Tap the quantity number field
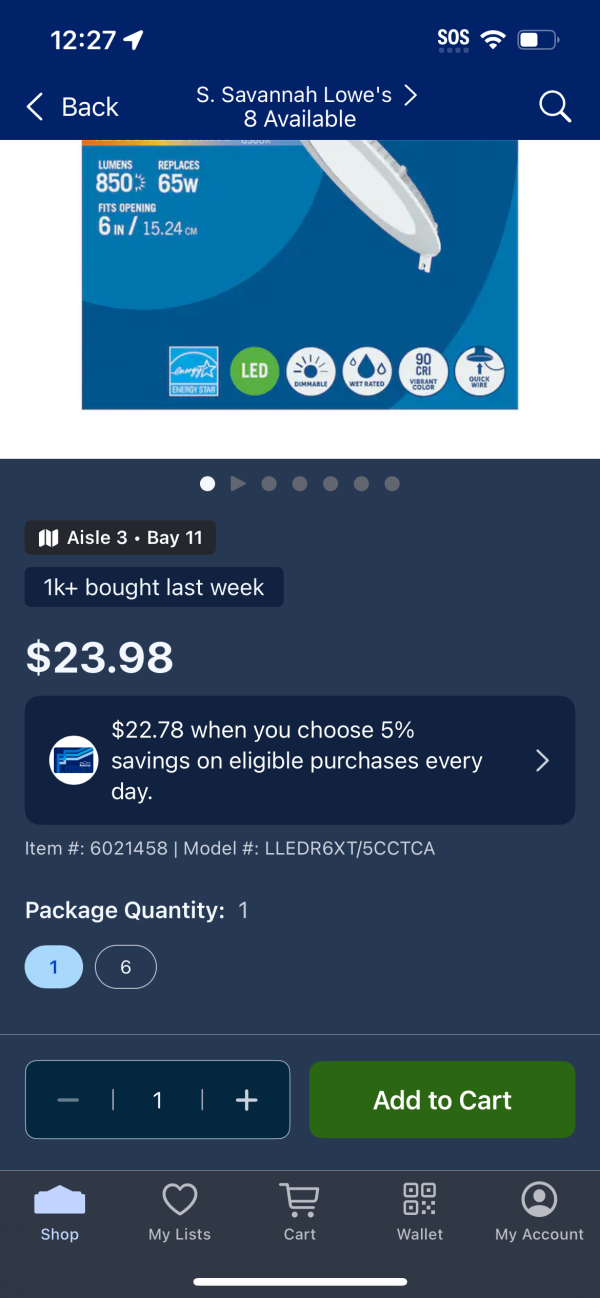Image resolution: width=600 pixels, height=1298 pixels. pos(157,1100)
